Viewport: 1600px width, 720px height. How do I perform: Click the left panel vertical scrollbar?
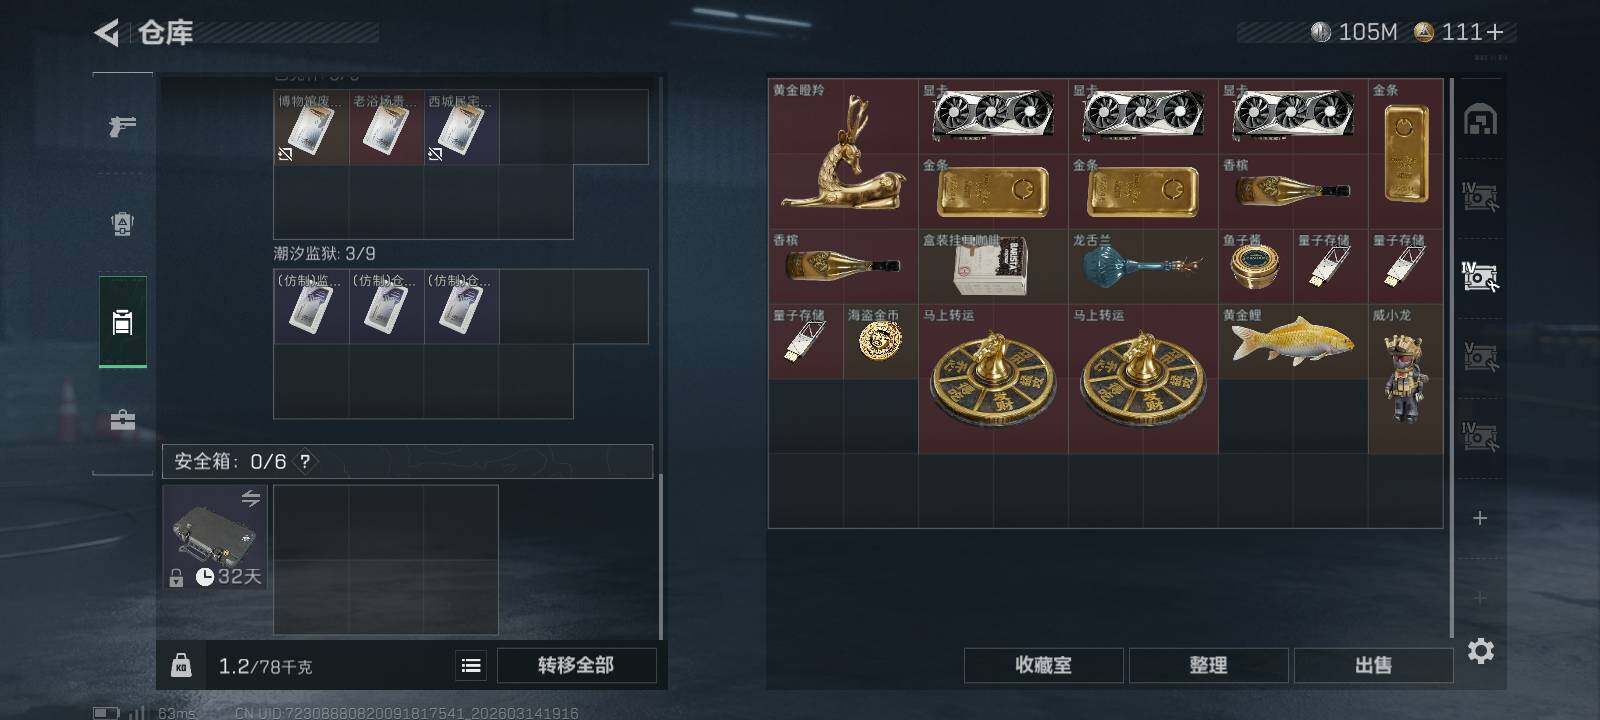coord(660,555)
